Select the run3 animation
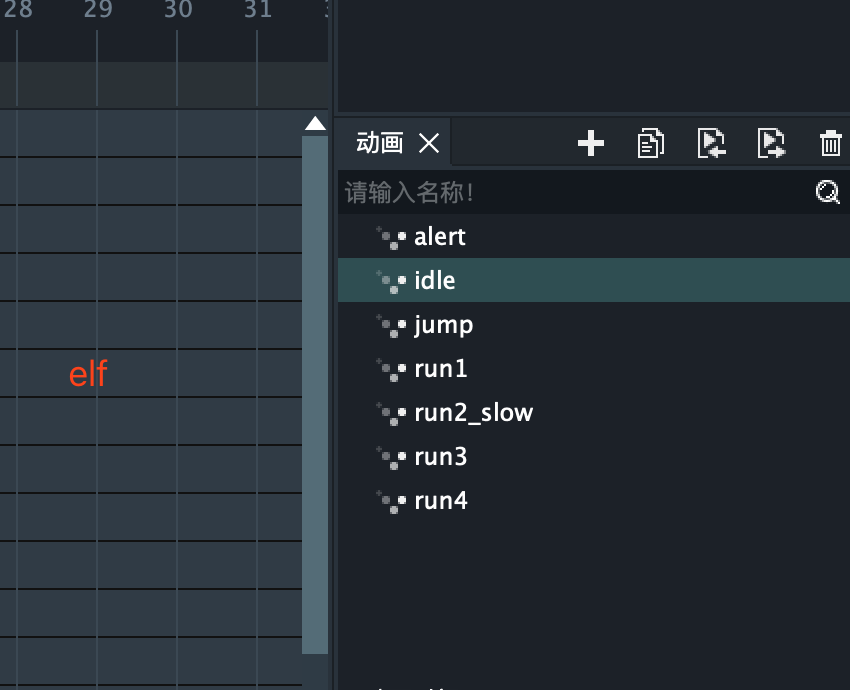This screenshot has height=690, width=850. click(x=441, y=457)
